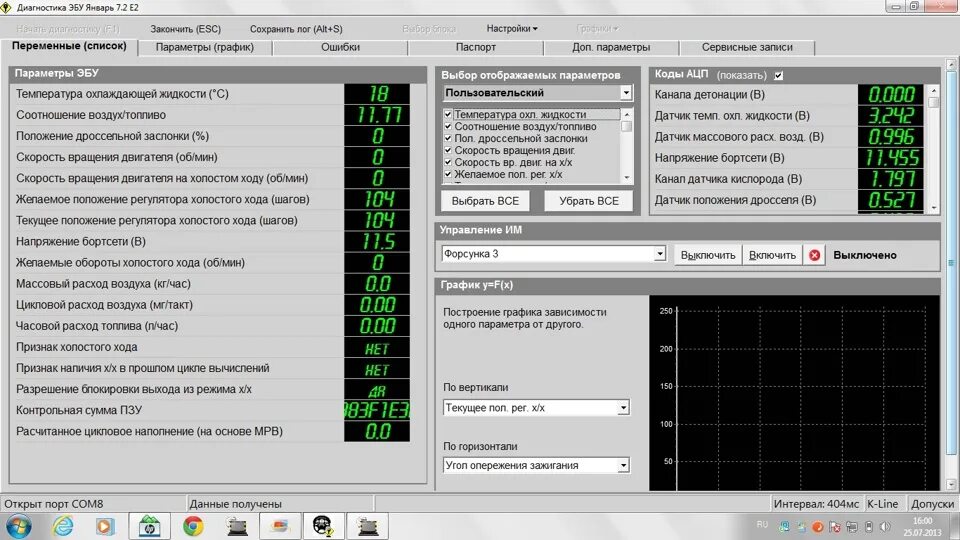Click the Убрать ВСЕ button
The image size is (960, 540).
pyautogui.click(x=588, y=201)
